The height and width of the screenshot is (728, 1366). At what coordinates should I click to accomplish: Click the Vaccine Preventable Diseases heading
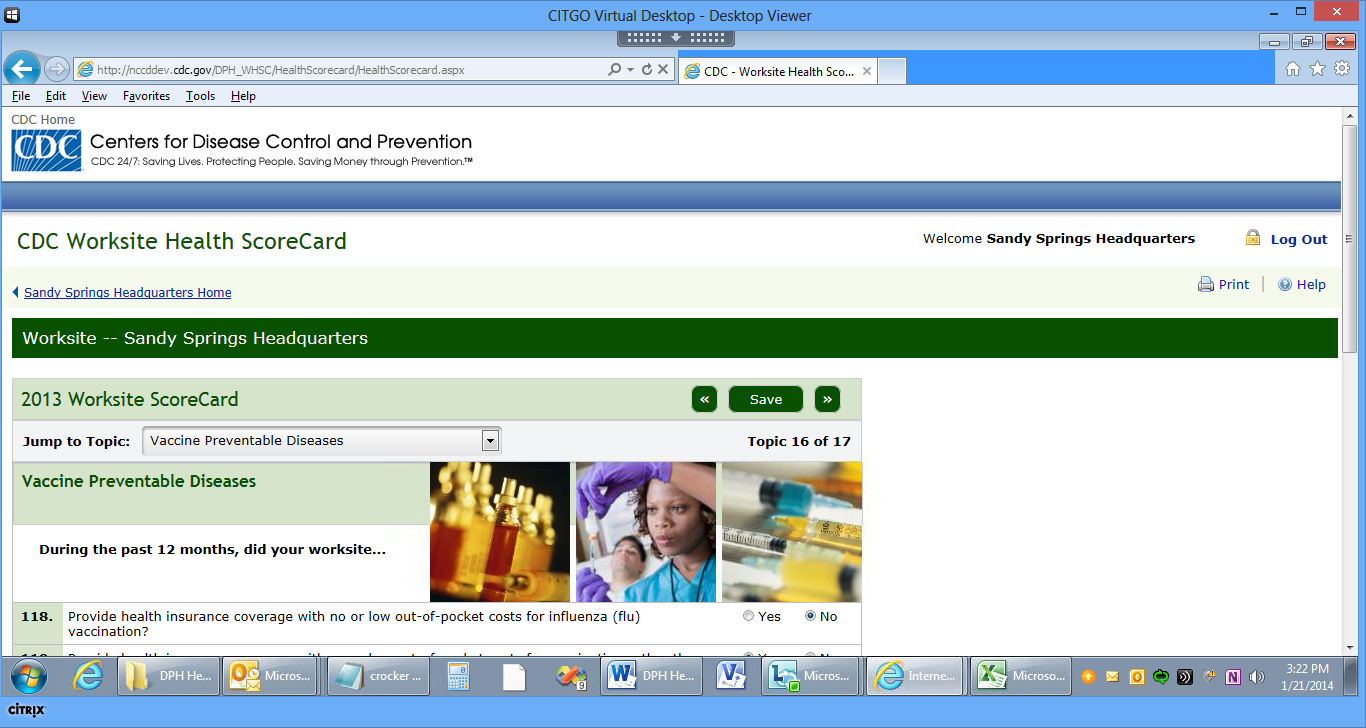point(139,481)
